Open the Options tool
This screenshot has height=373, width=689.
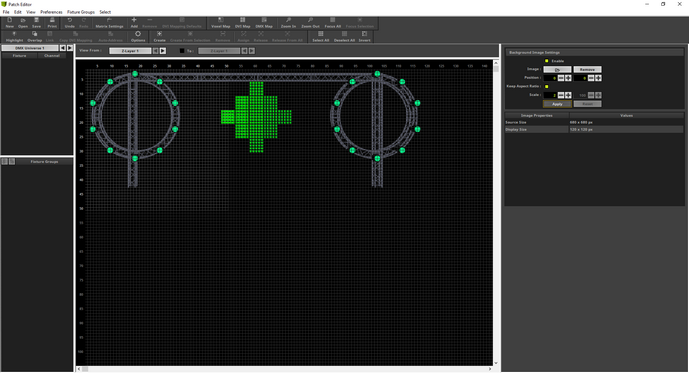tap(138, 37)
